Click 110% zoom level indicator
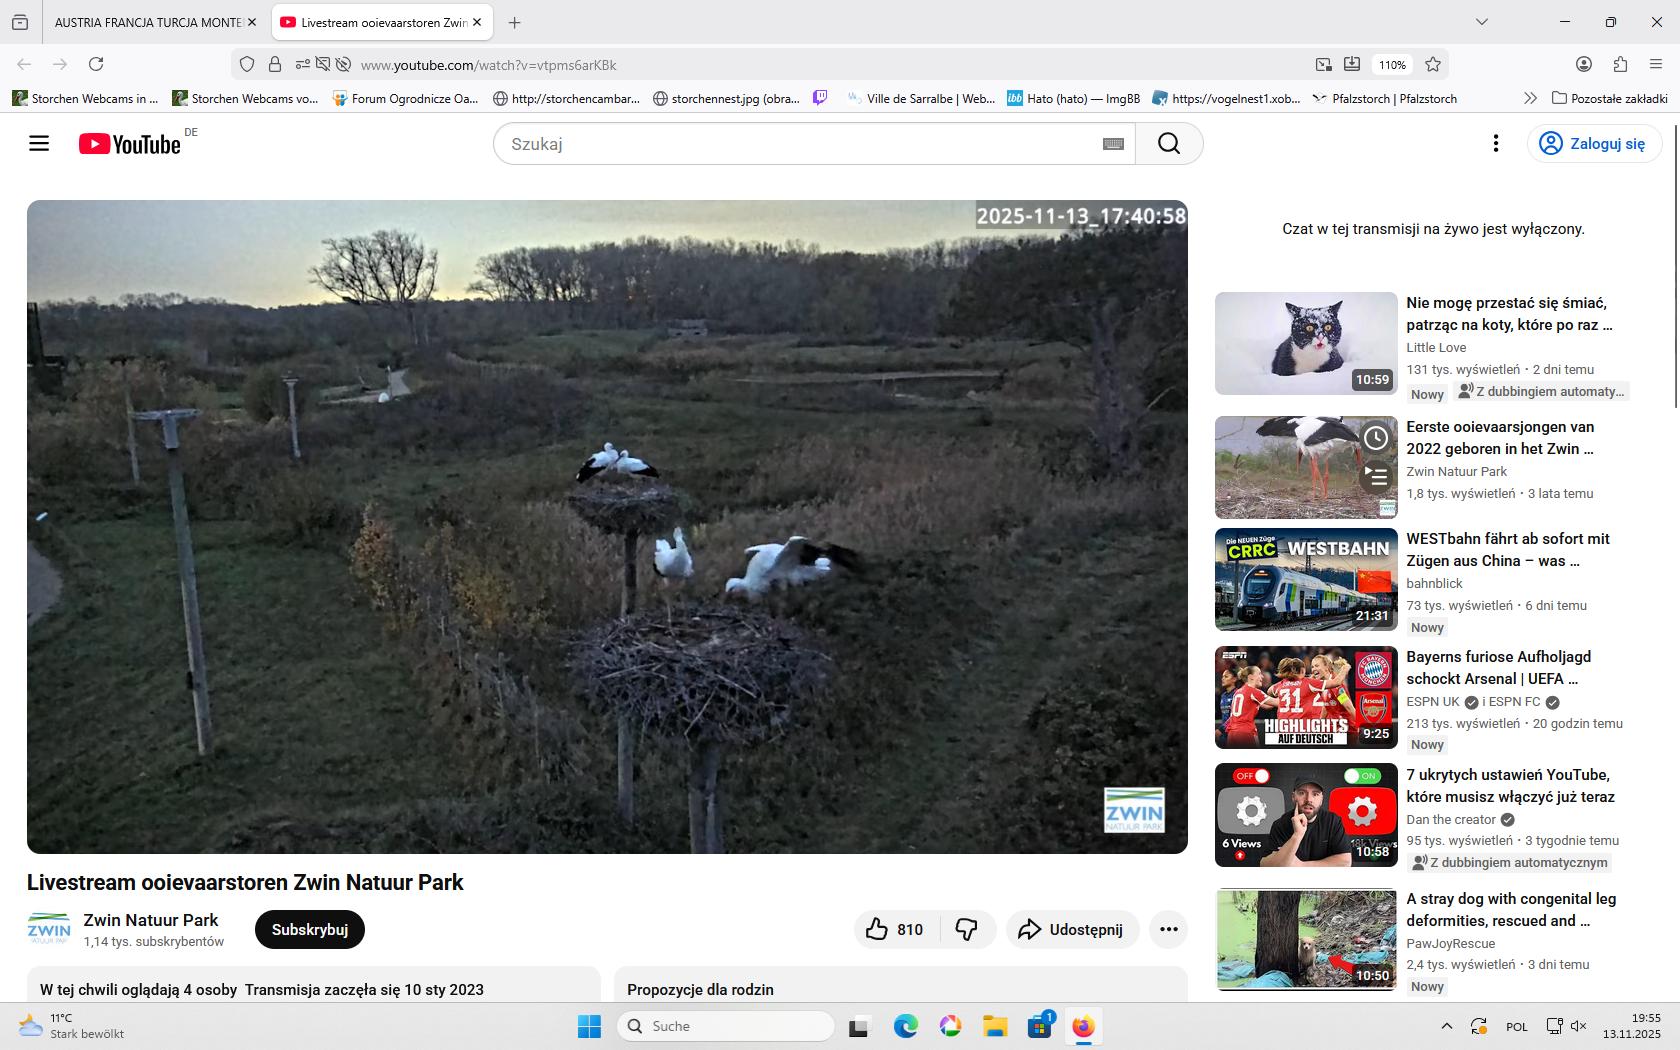The image size is (1680, 1050). point(1393,64)
